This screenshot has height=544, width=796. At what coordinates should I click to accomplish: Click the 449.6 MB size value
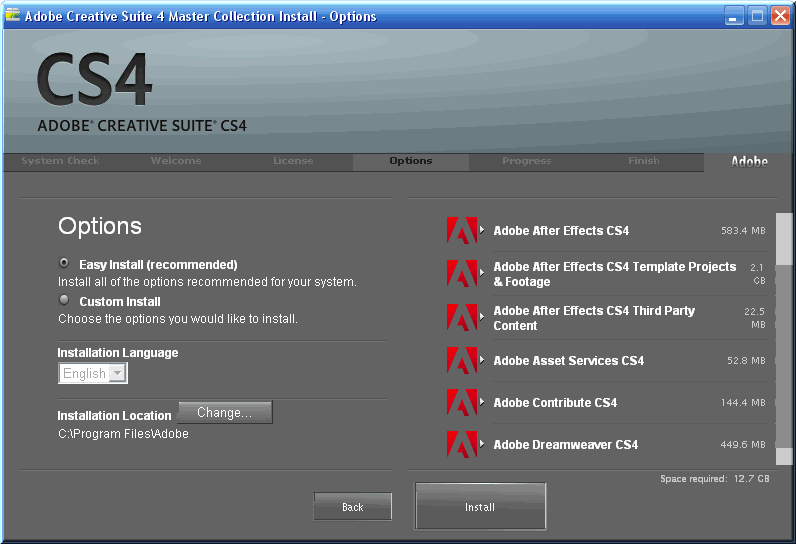(x=743, y=445)
